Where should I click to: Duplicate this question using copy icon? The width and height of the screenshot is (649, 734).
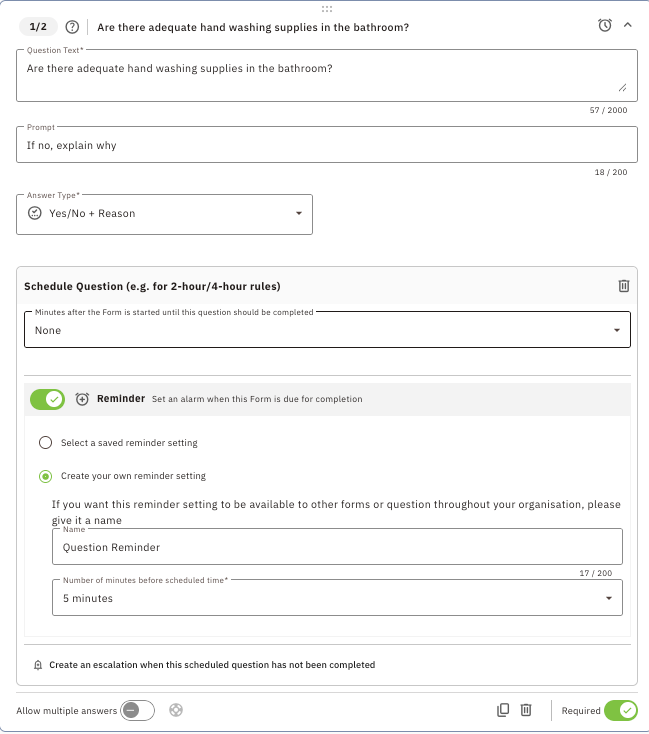tap(503, 711)
